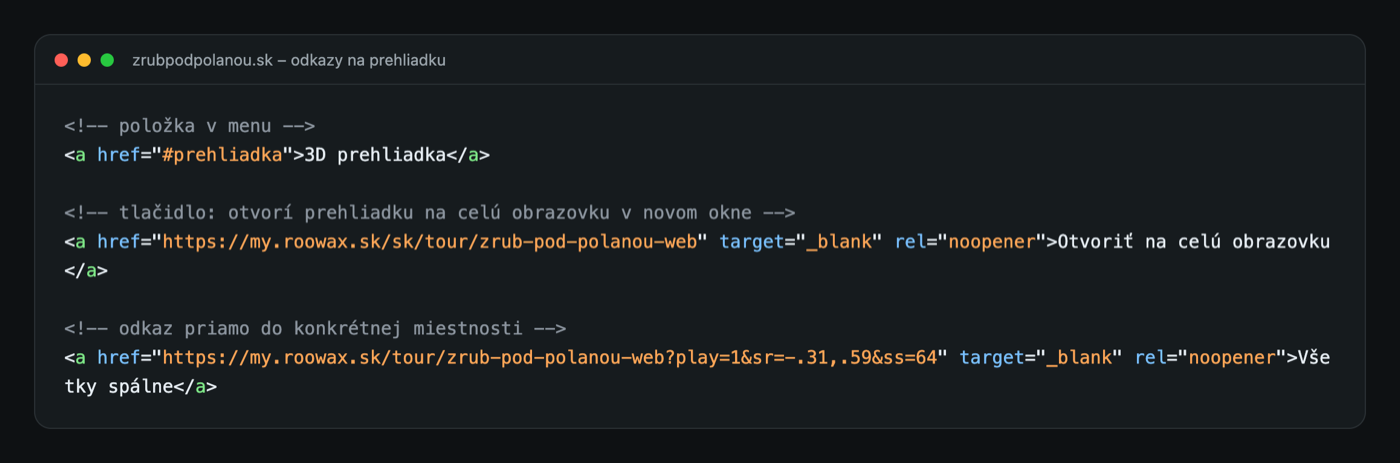Click the URL ending in '/sk/tour/zrub-pod-polanou-web'

pos(435,242)
